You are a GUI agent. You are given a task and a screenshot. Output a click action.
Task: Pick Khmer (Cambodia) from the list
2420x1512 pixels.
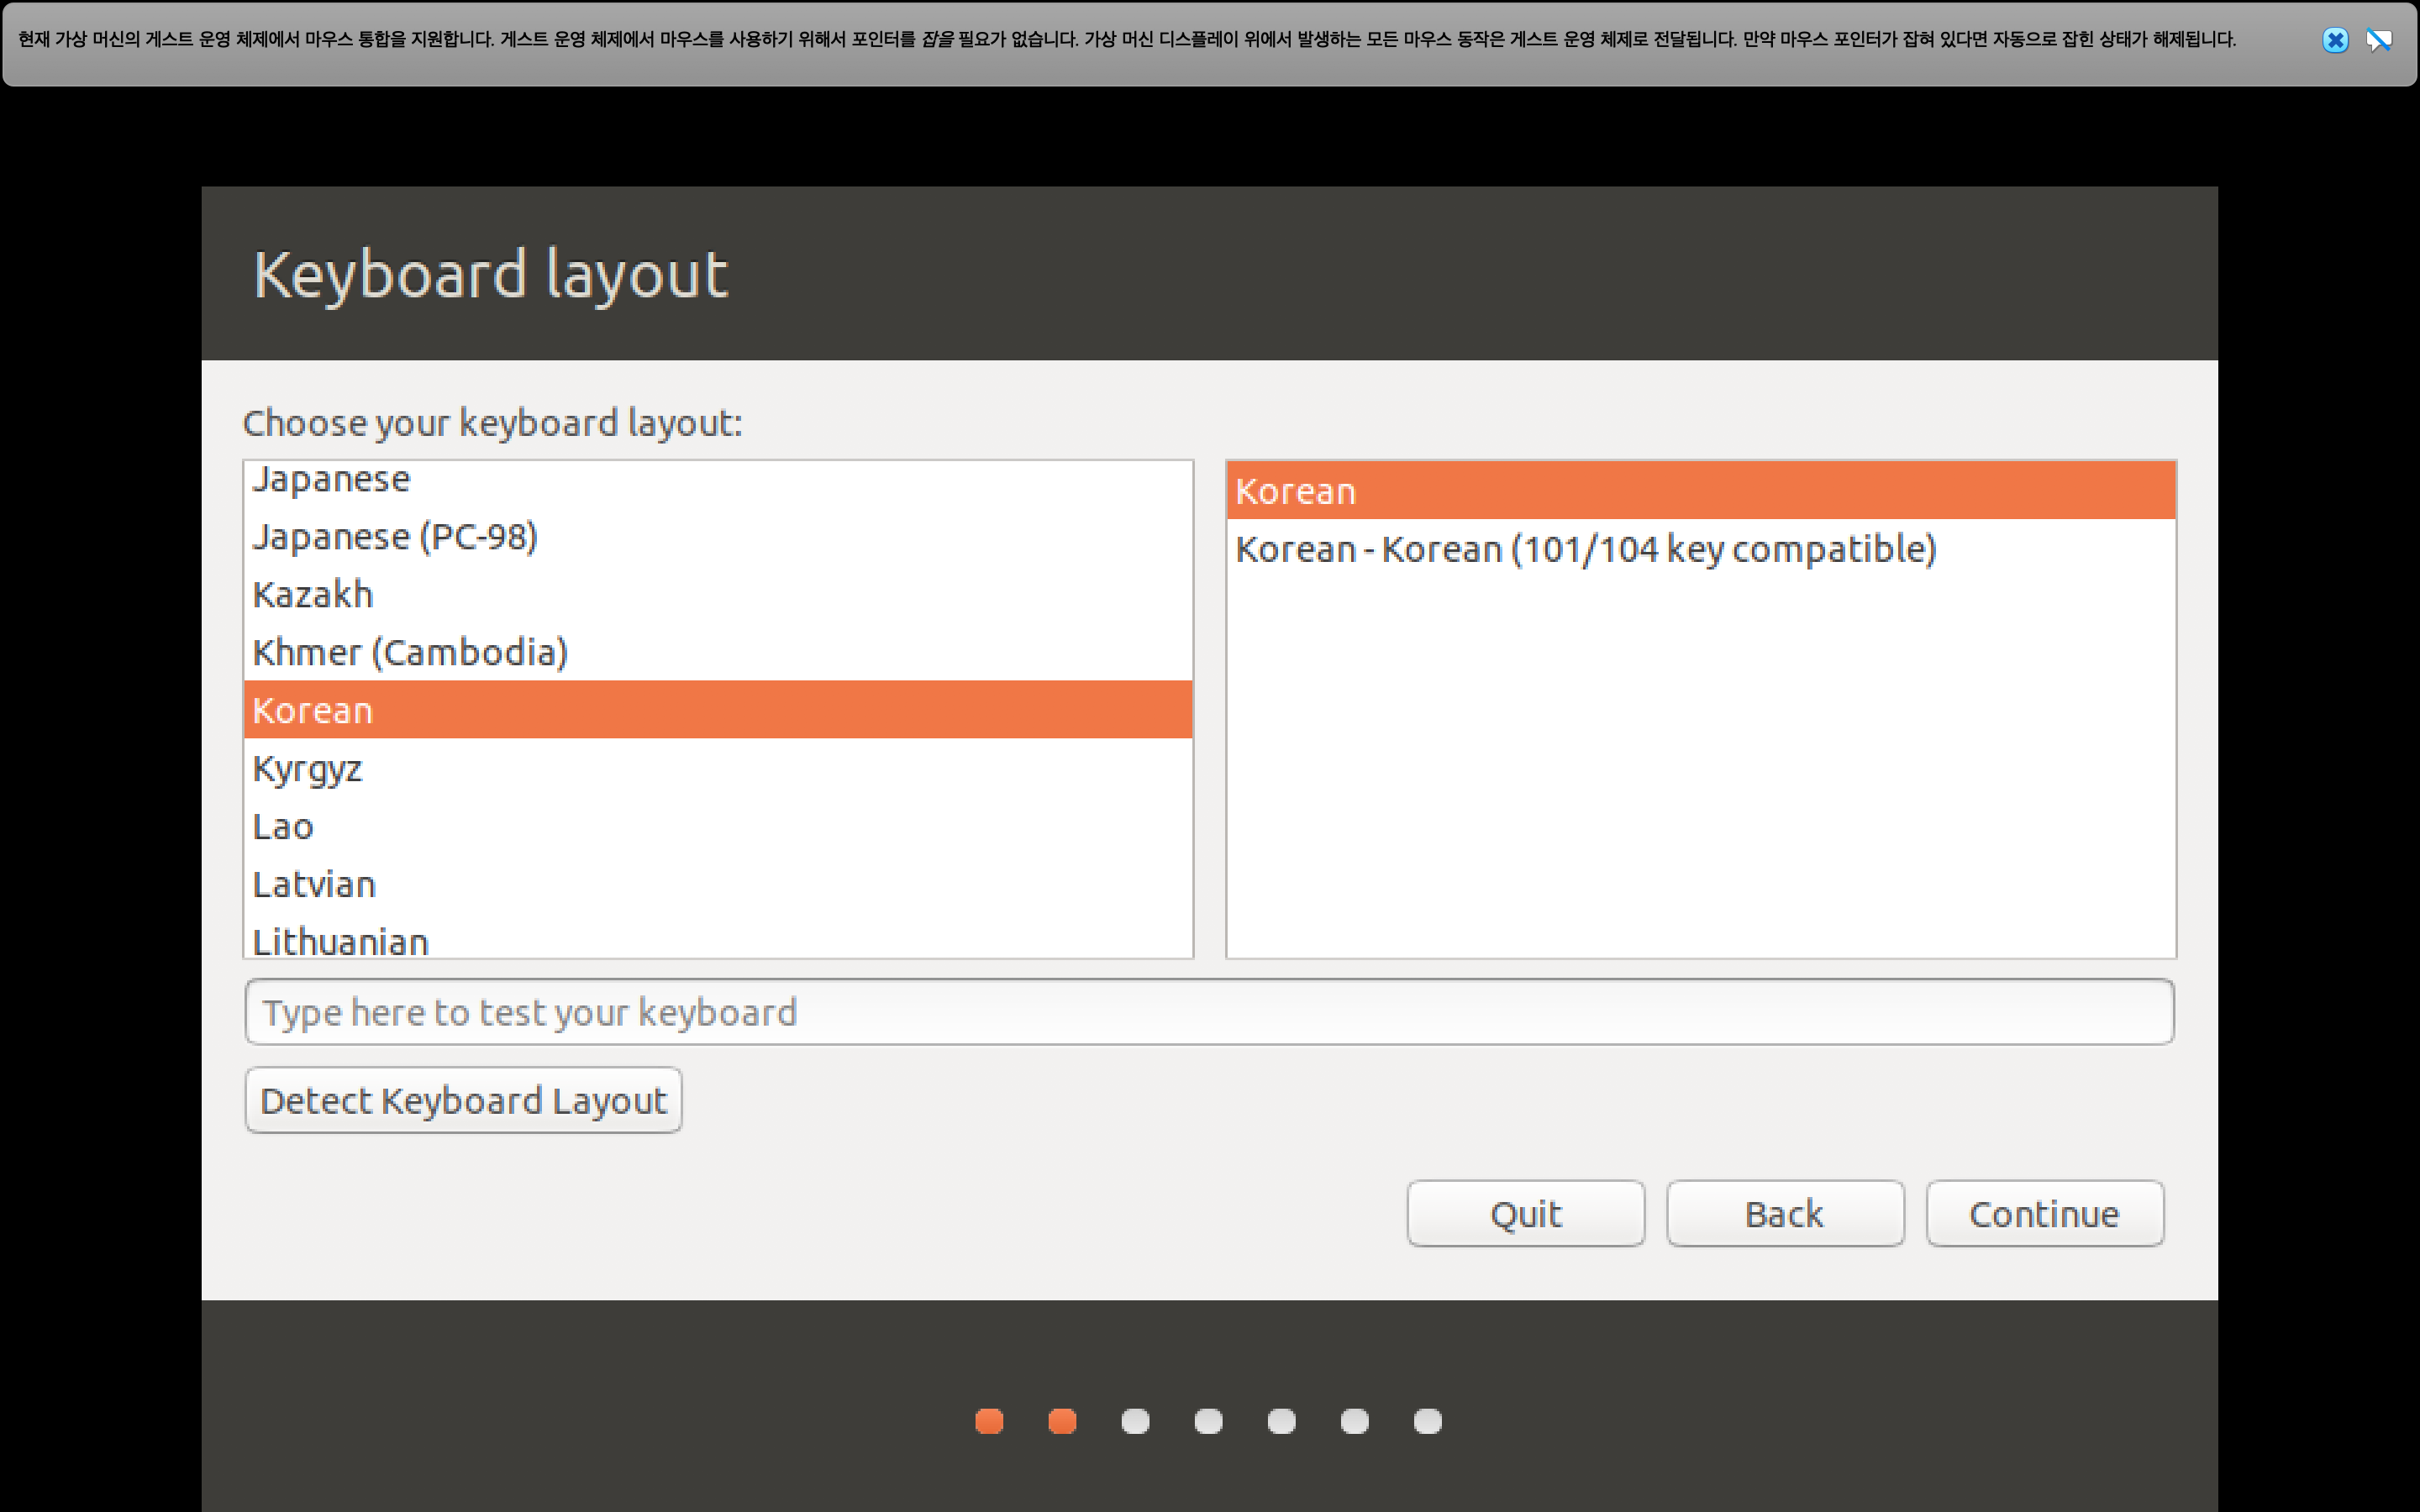tap(410, 653)
